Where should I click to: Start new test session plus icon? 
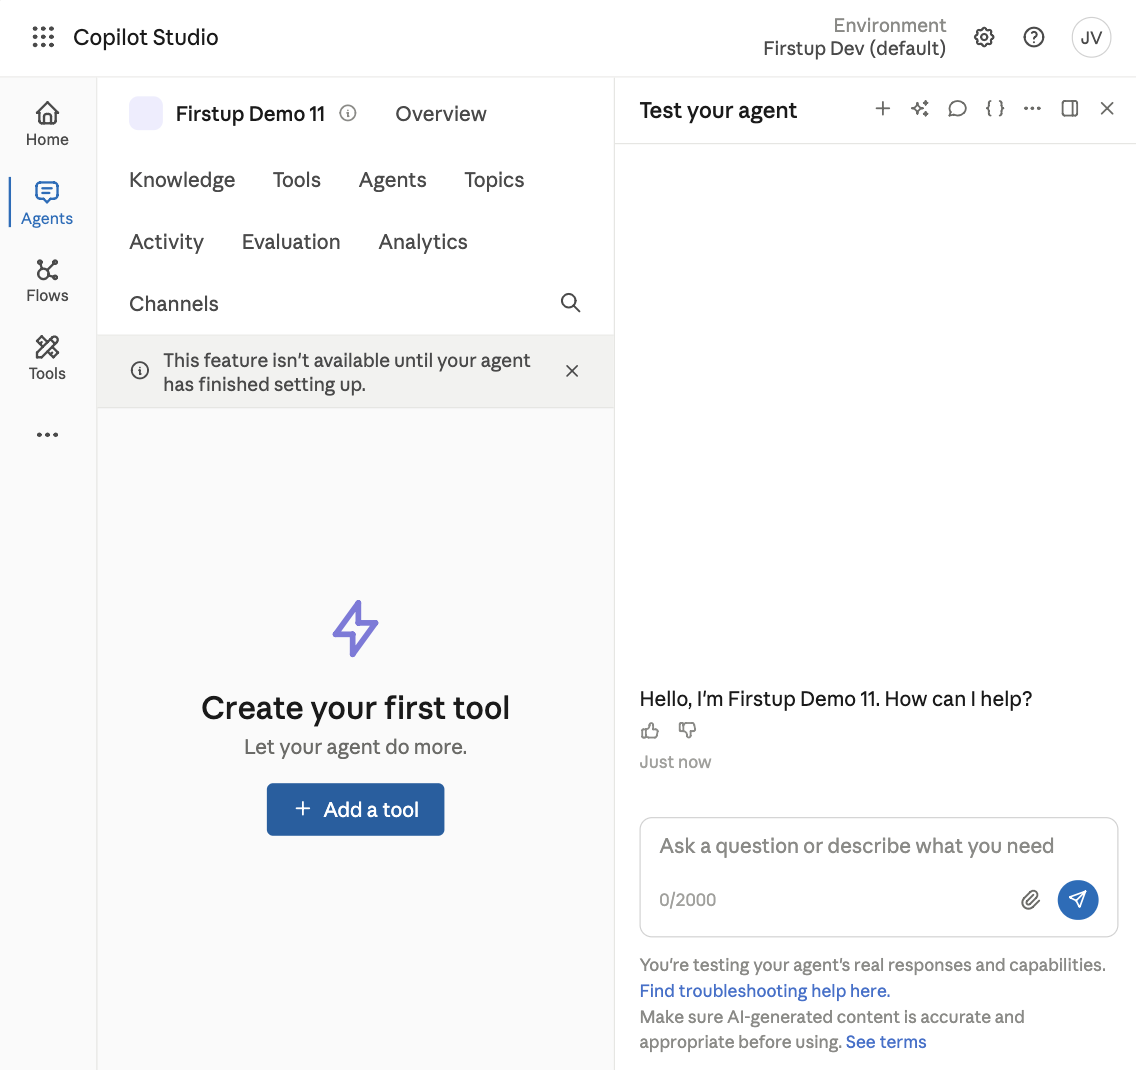click(882, 109)
